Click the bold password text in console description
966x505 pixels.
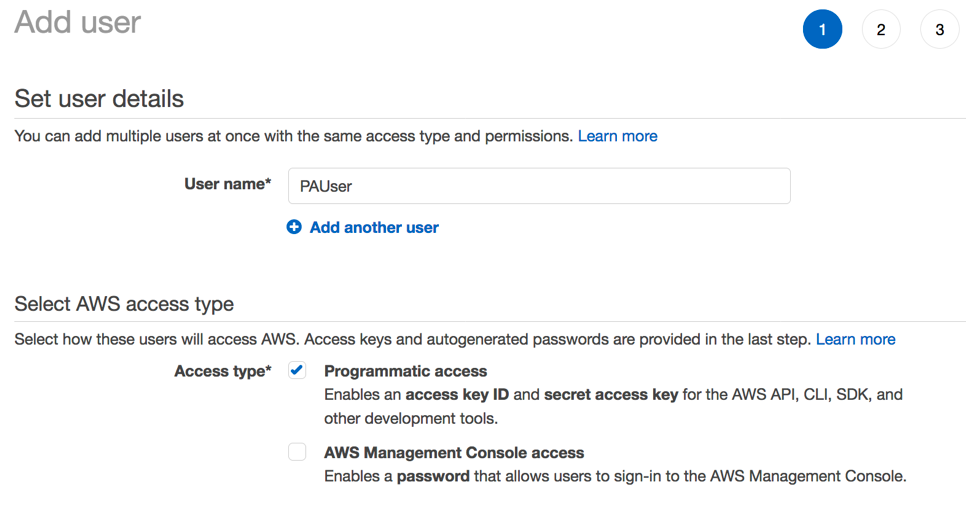(x=433, y=476)
